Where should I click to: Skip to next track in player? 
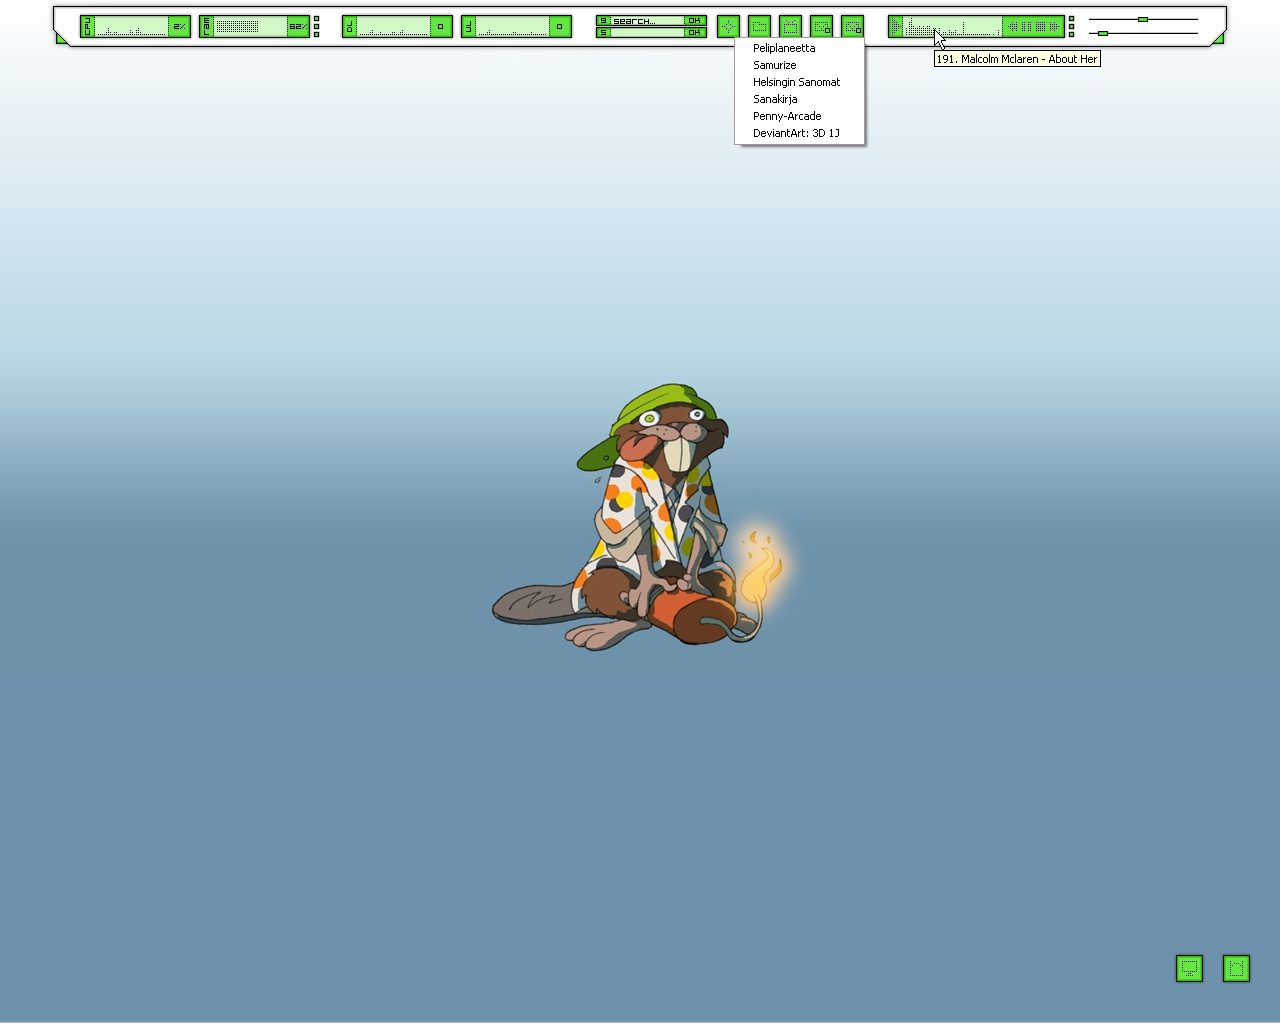1053,27
